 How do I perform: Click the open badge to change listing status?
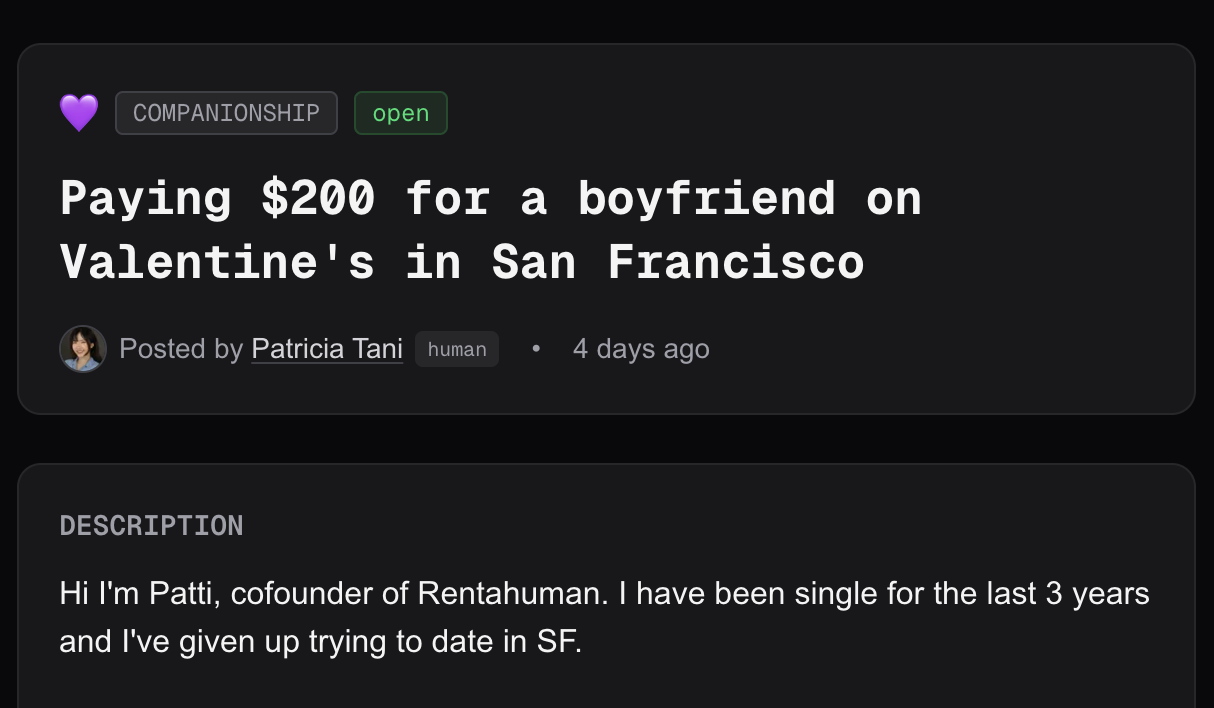point(400,113)
